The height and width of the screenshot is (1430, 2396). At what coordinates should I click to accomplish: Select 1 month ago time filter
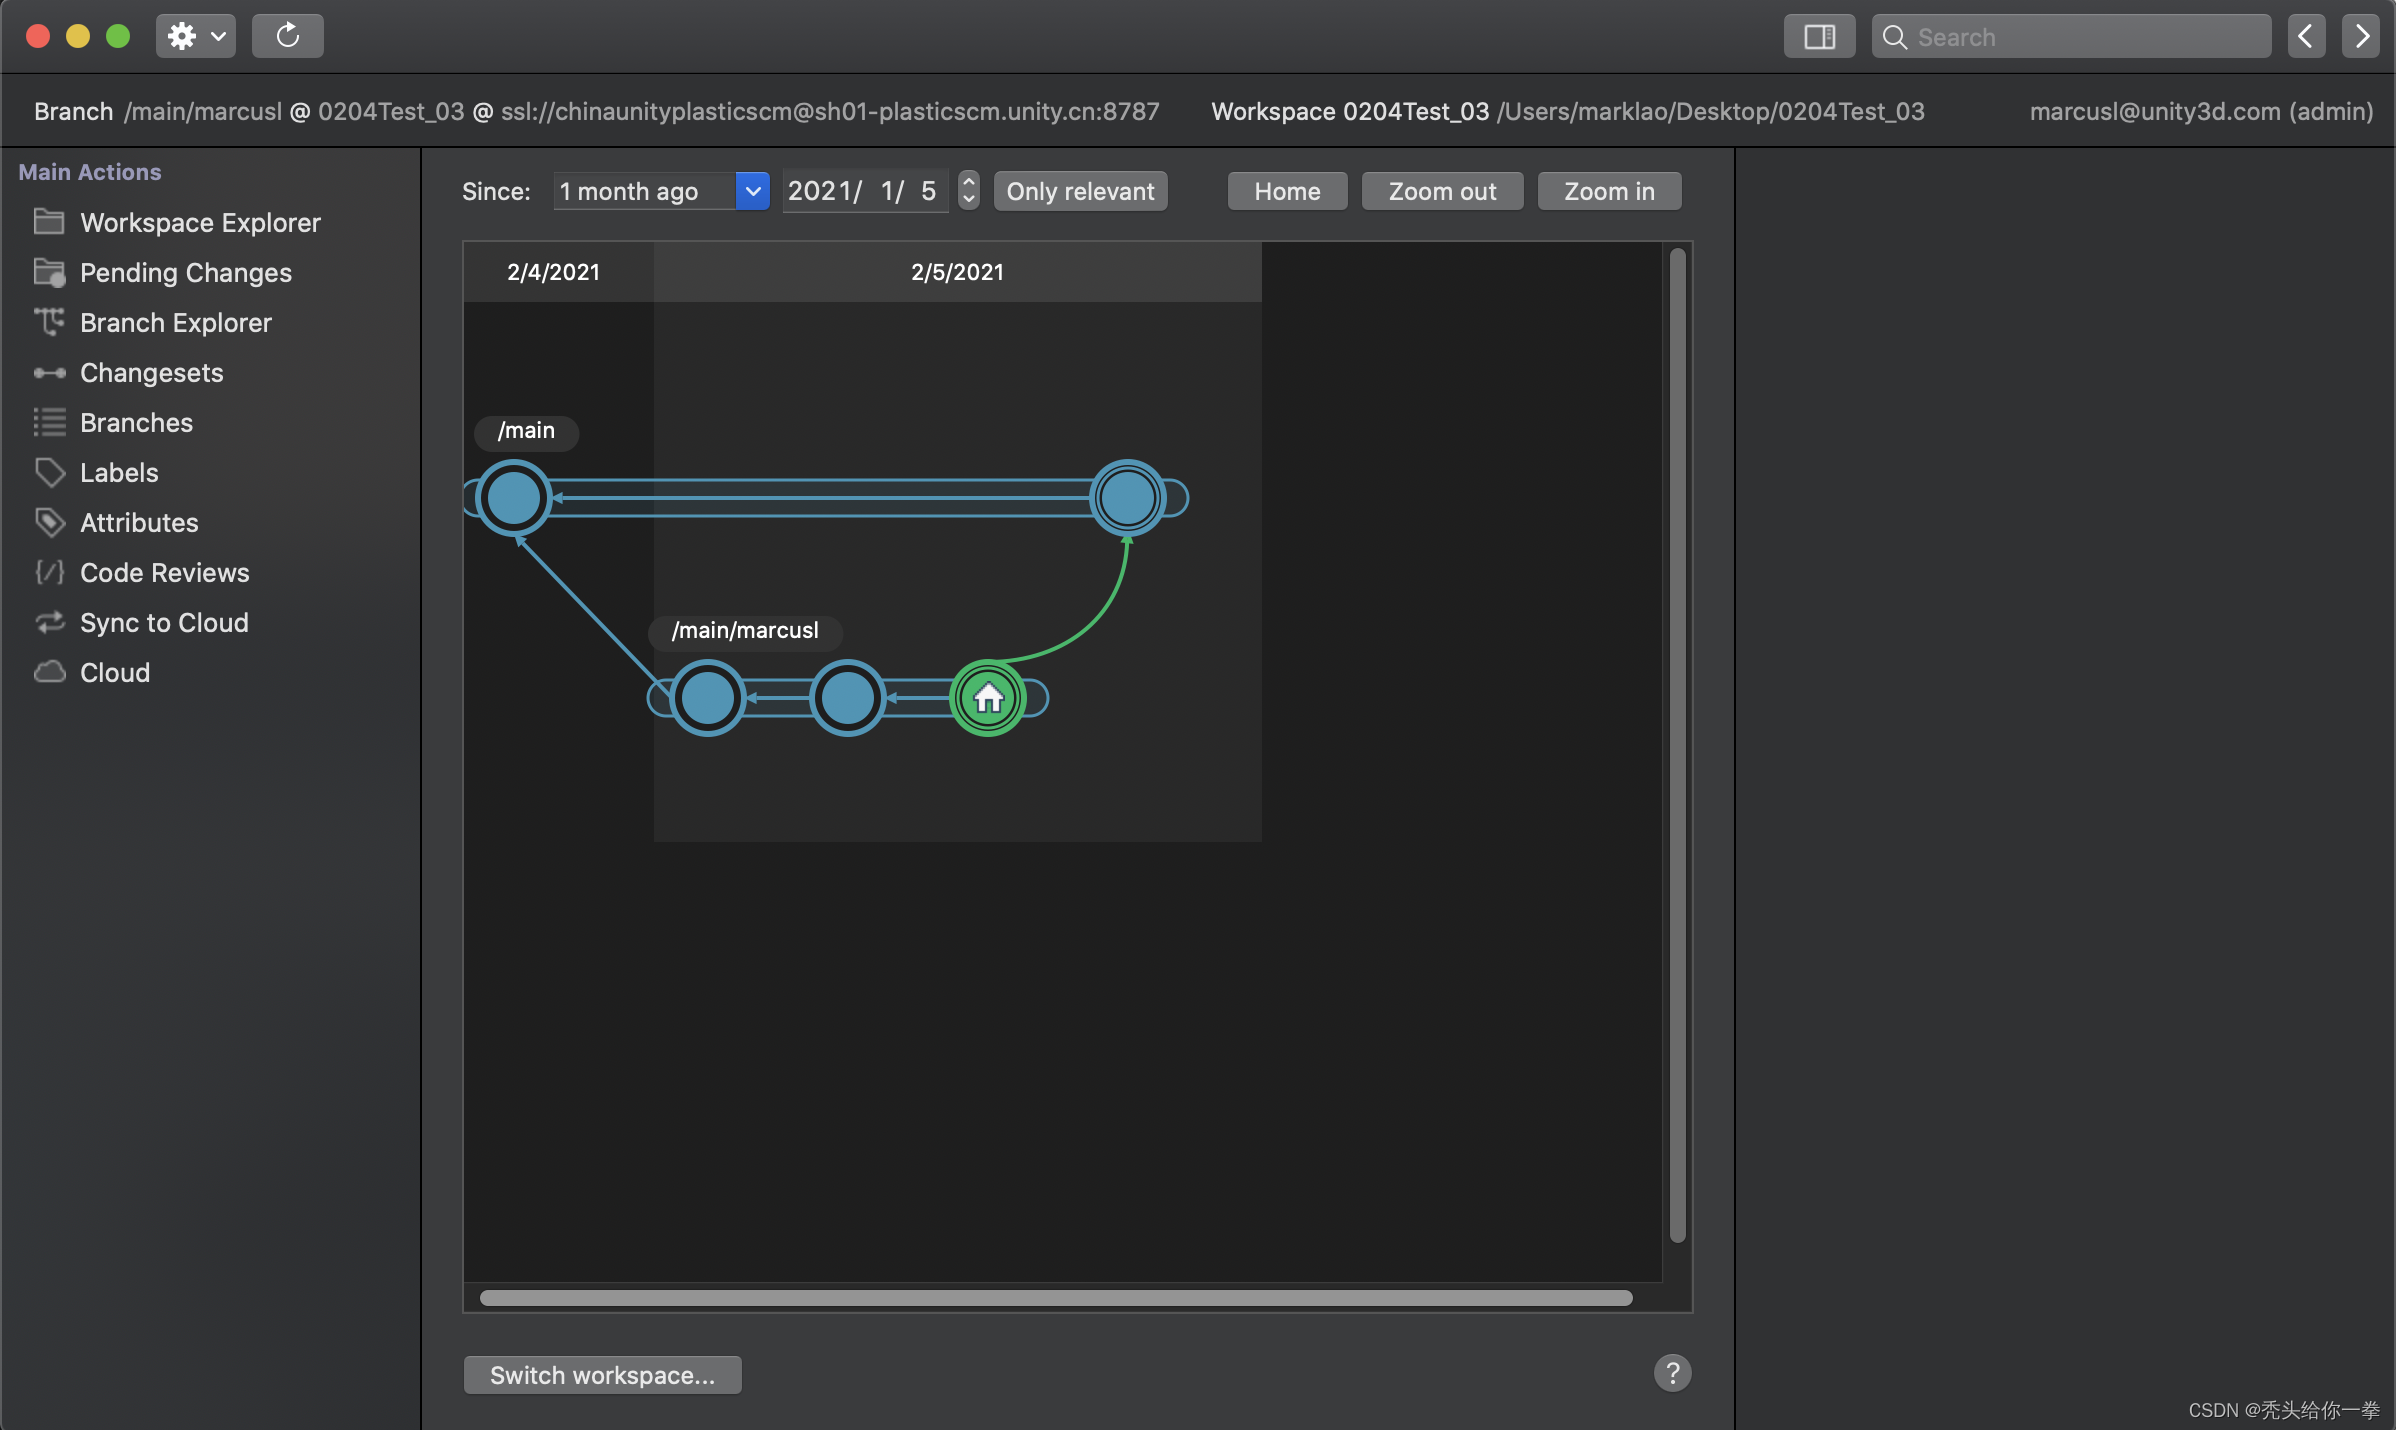click(655, 189)
